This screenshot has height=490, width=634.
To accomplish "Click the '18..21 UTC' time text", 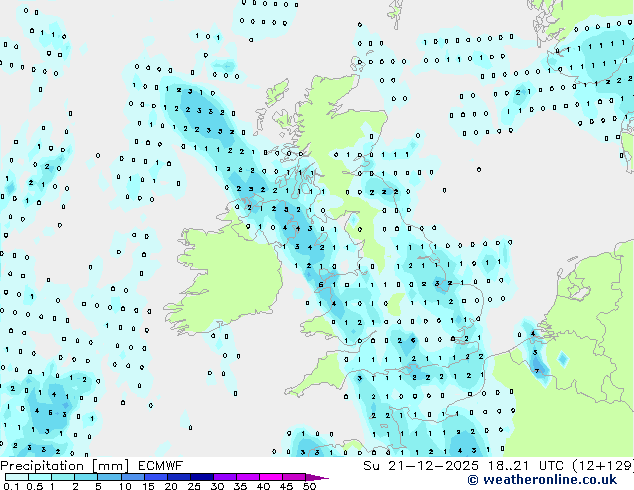I will [x=525, y=466].
